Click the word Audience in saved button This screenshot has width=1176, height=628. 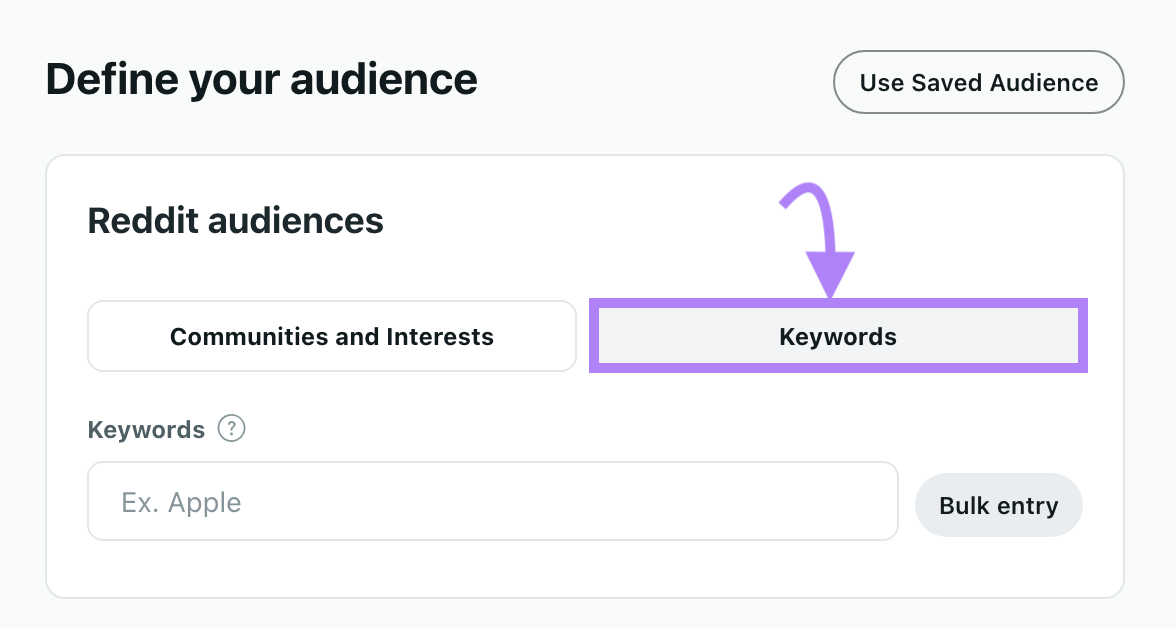(1045, 82)
